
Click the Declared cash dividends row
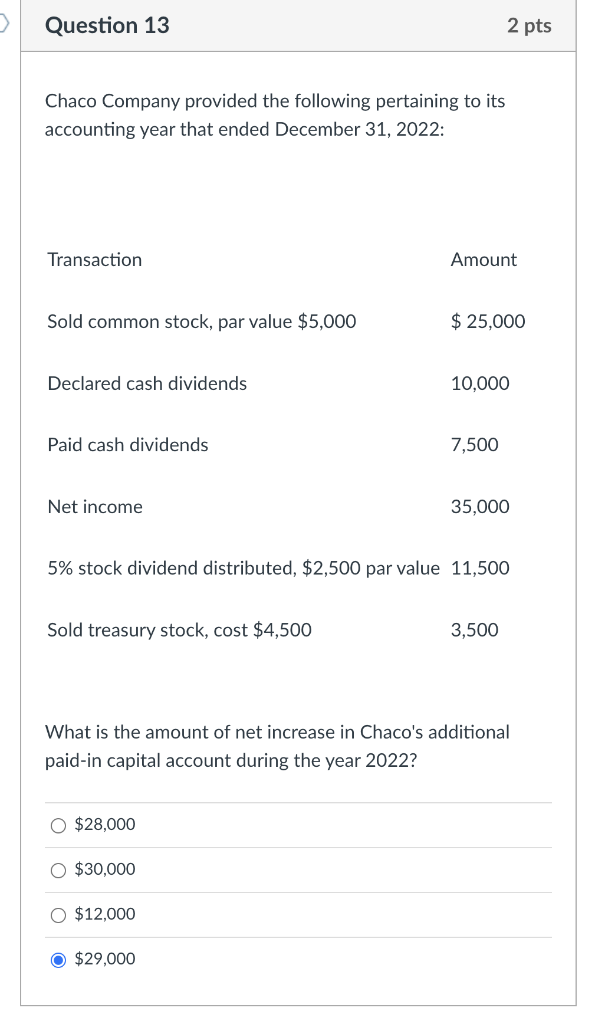tap(147, 384)
